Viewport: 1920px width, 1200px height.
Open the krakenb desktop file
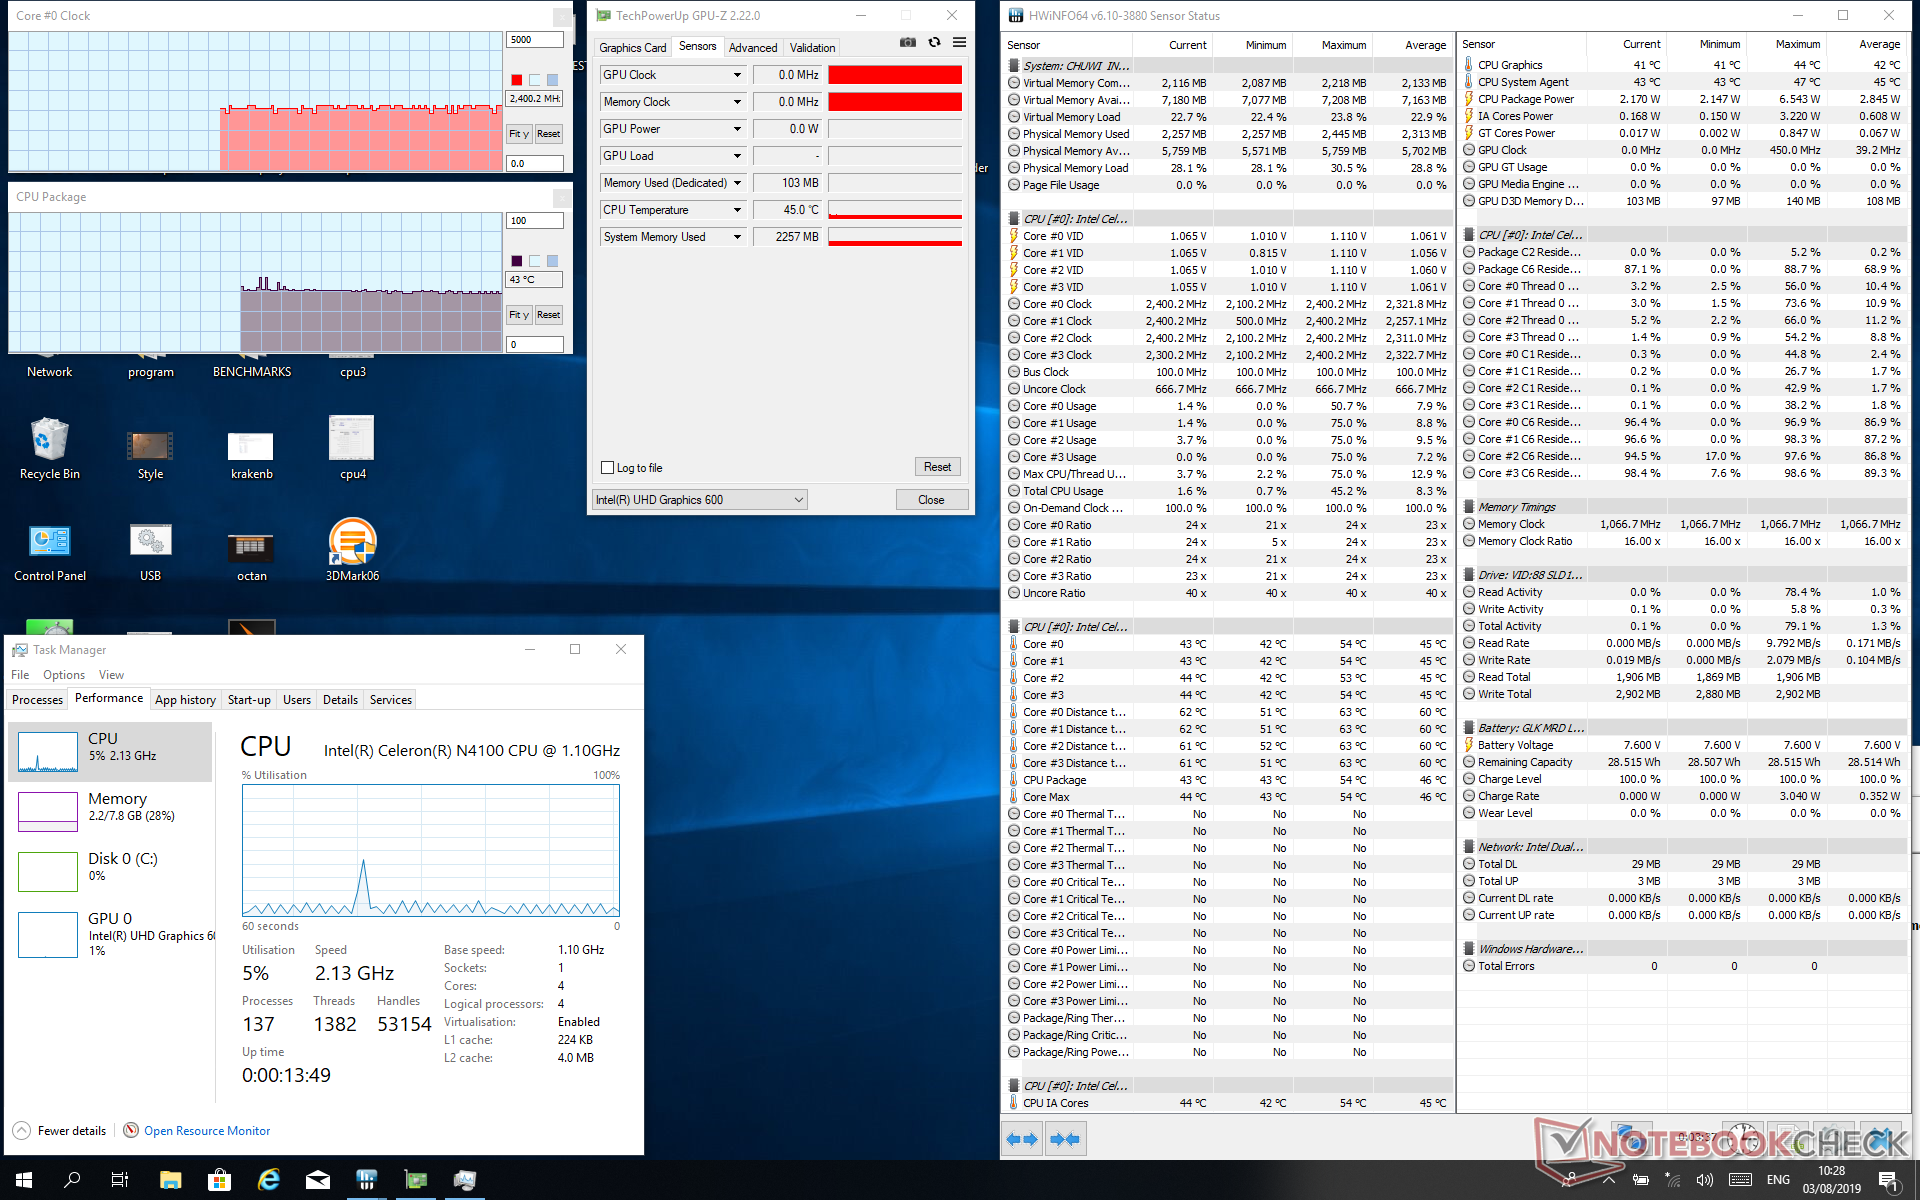coord(252,453)
